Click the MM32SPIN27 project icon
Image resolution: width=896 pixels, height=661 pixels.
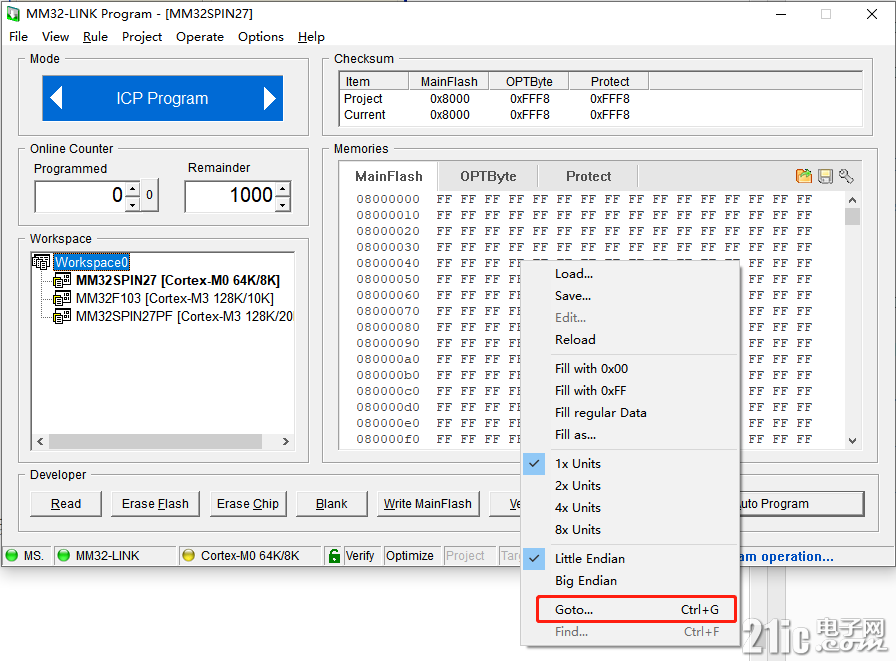(x=62, y=281)
